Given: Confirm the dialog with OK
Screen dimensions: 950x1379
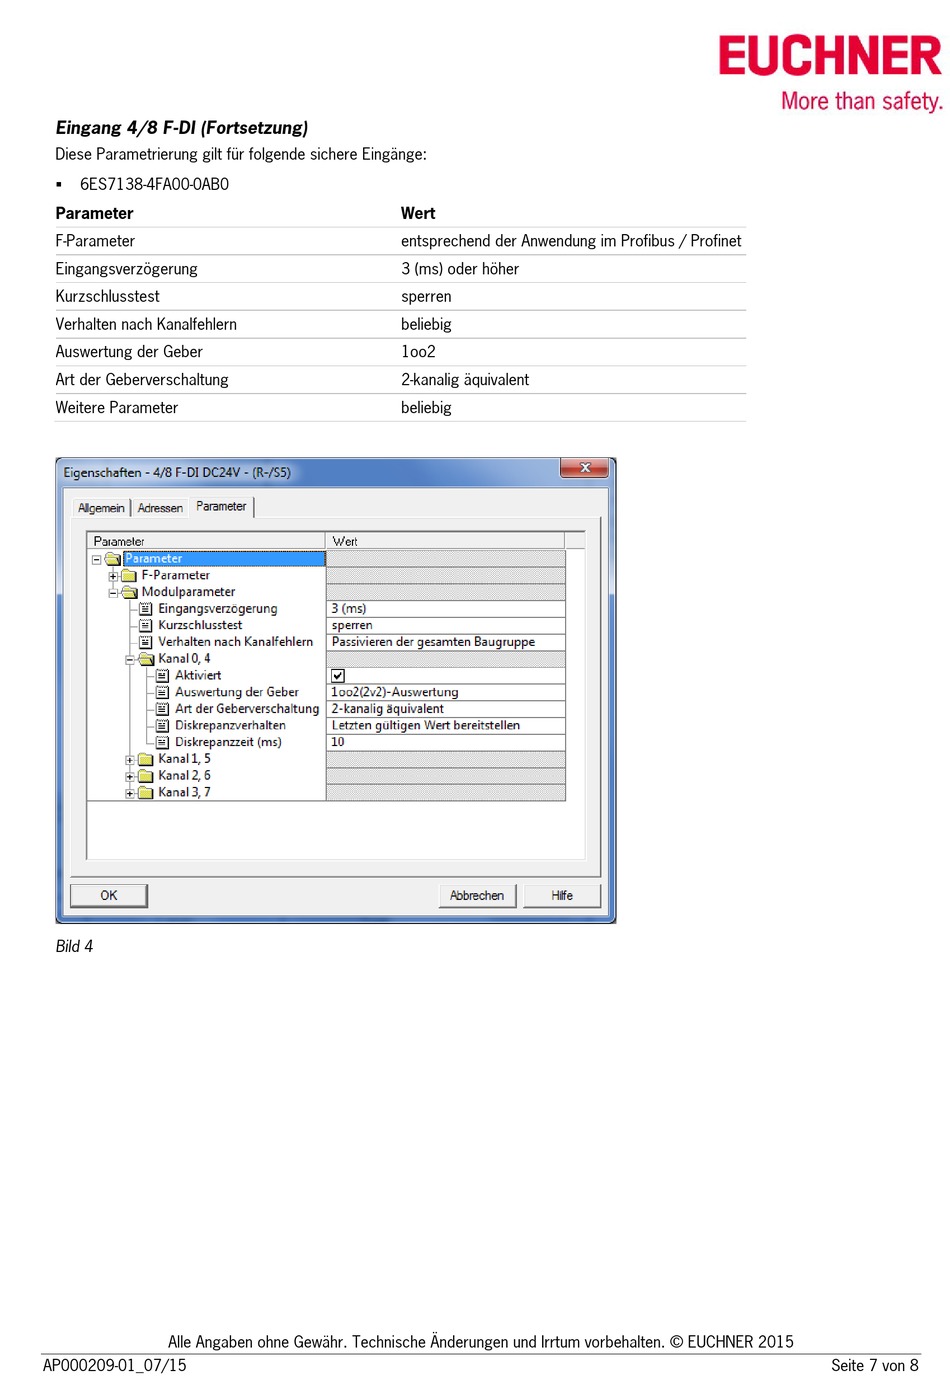Looking at the screenshot, I should coord(109,895).
